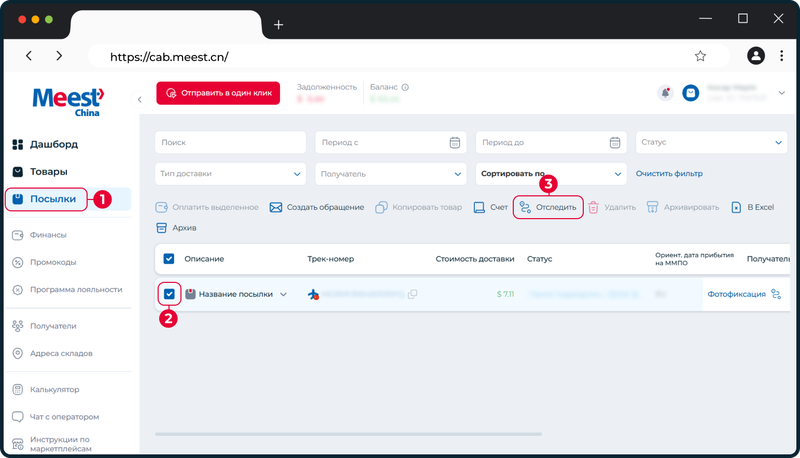Screen dimensions: 800x458
Task: Expand the account menu chevron
Action: pos(781,93)
